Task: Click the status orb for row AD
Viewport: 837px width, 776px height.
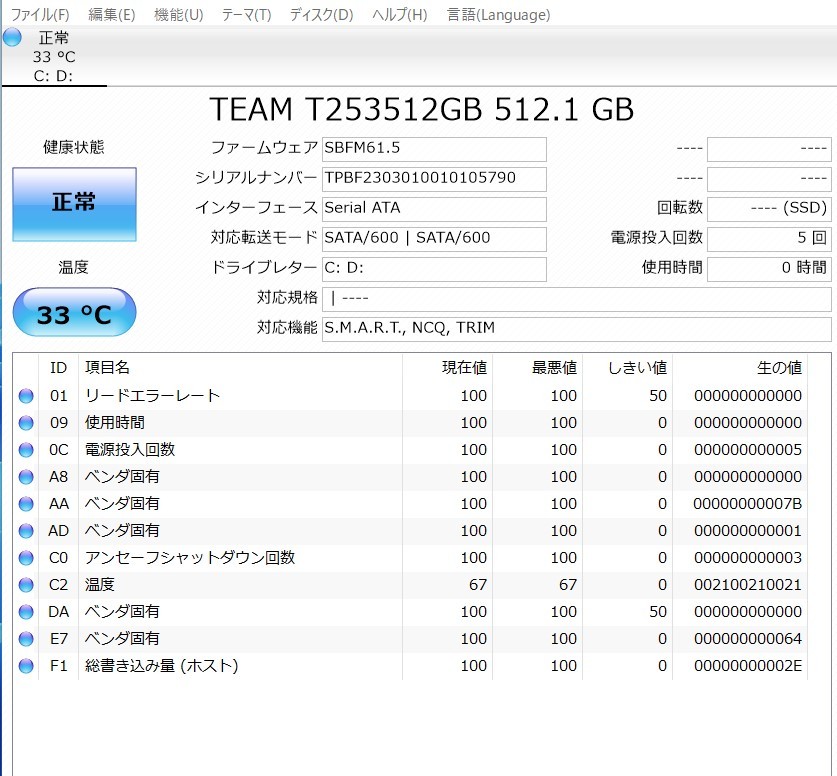Action: 26,531
